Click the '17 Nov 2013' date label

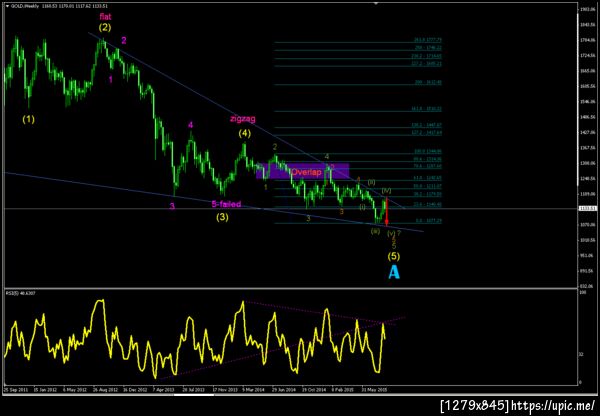tap(225, 390)
